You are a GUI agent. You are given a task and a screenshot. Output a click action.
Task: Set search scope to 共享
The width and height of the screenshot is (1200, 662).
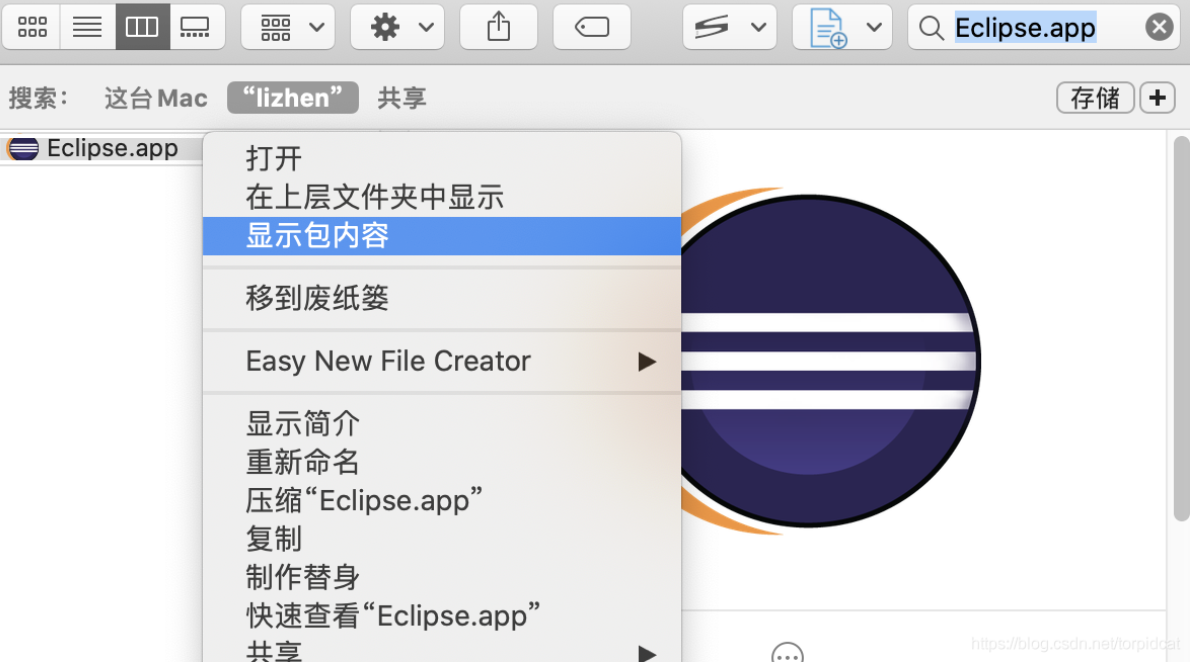pyautogui.click(x=402, y=98)
